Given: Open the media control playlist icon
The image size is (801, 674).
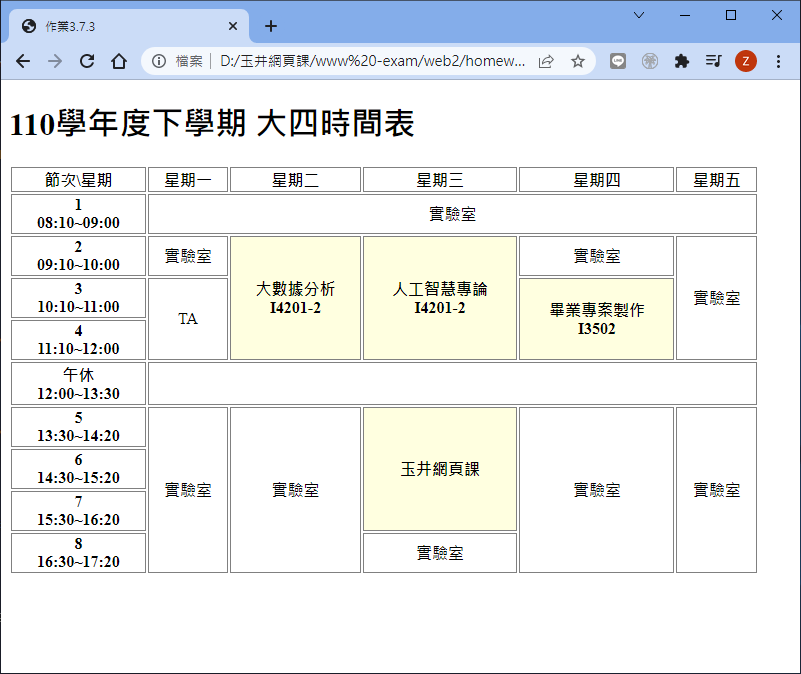Looking at the screenshot, I should (713, 61).
